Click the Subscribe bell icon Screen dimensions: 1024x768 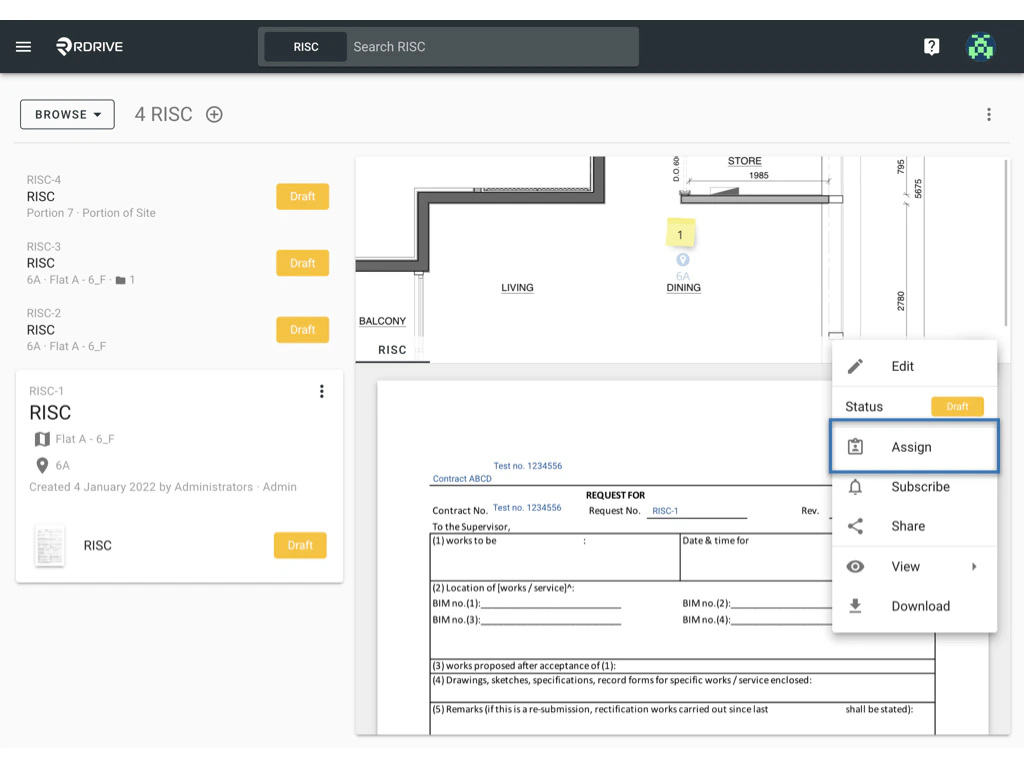click(x=856, y=486)
